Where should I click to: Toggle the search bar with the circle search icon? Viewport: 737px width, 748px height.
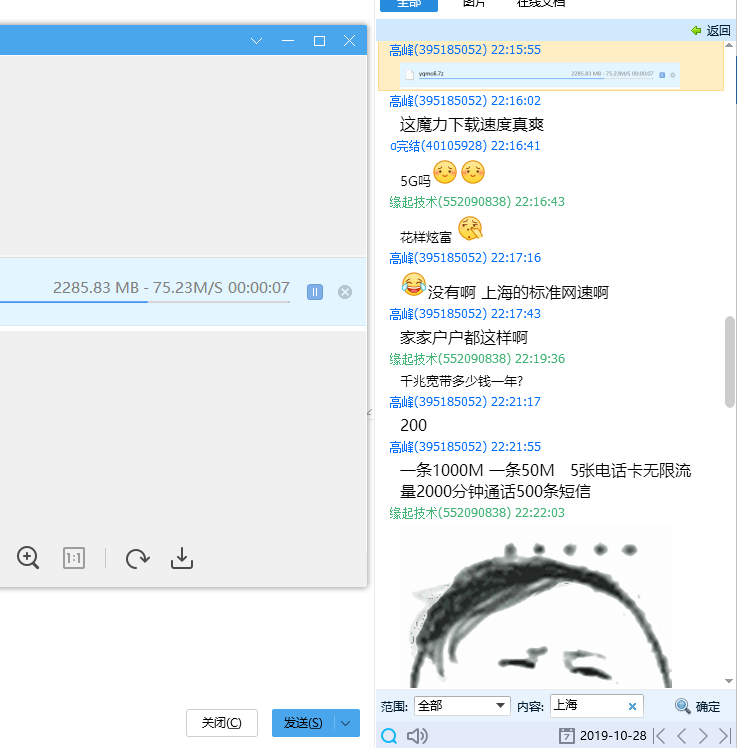point(389,736)
